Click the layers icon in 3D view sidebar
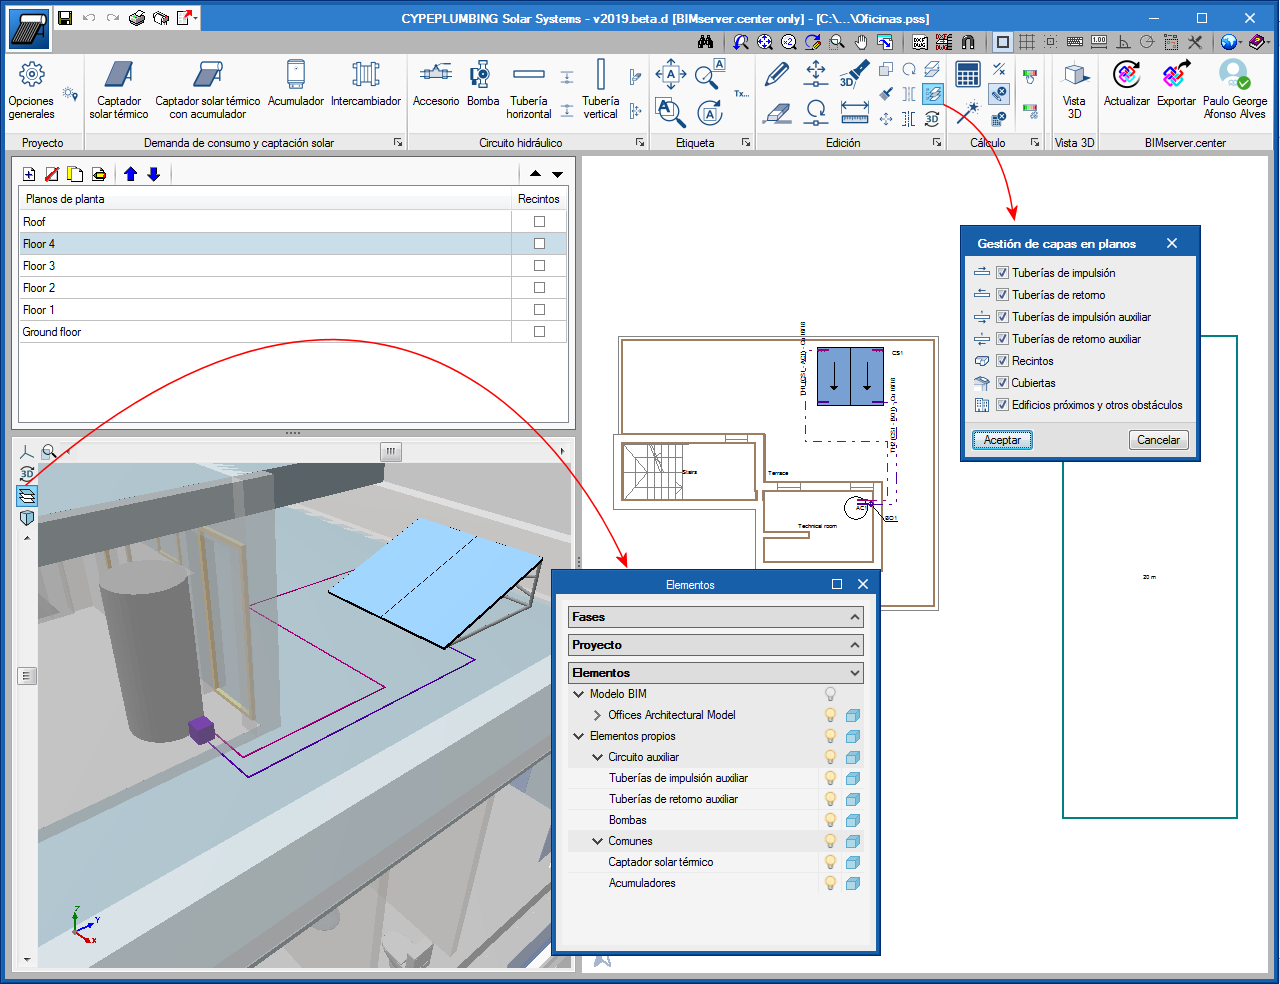Image resolution: width=1280 pixels, height=984 pixels. 27,496
